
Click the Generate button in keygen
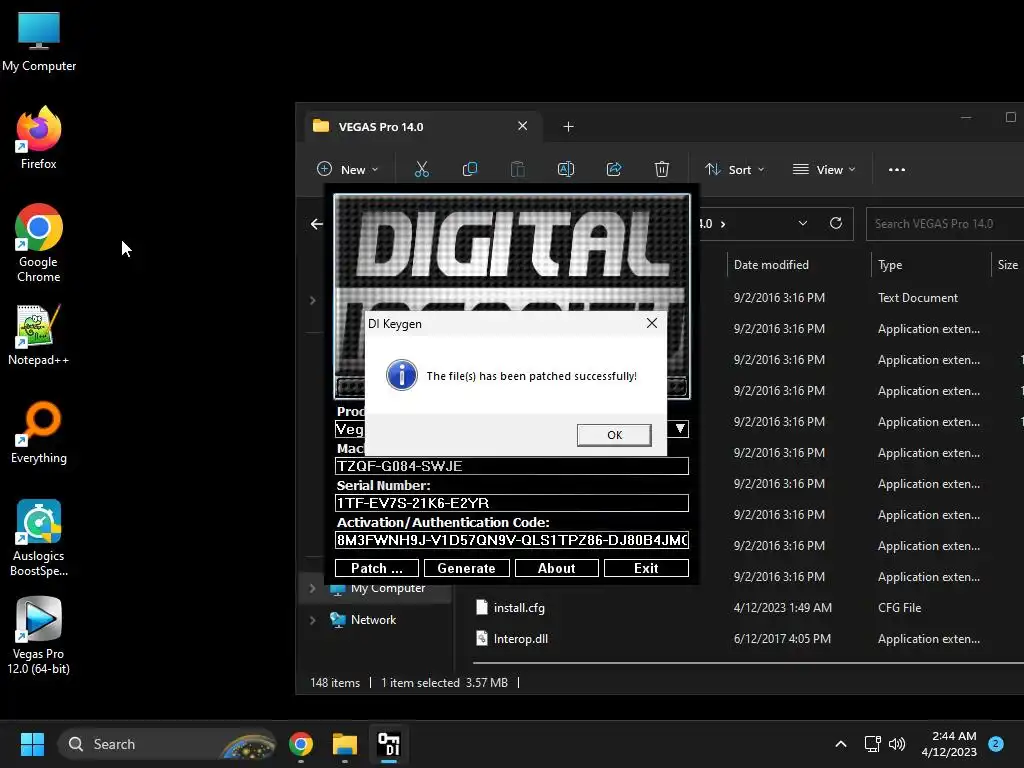click(x=466, y=568)
